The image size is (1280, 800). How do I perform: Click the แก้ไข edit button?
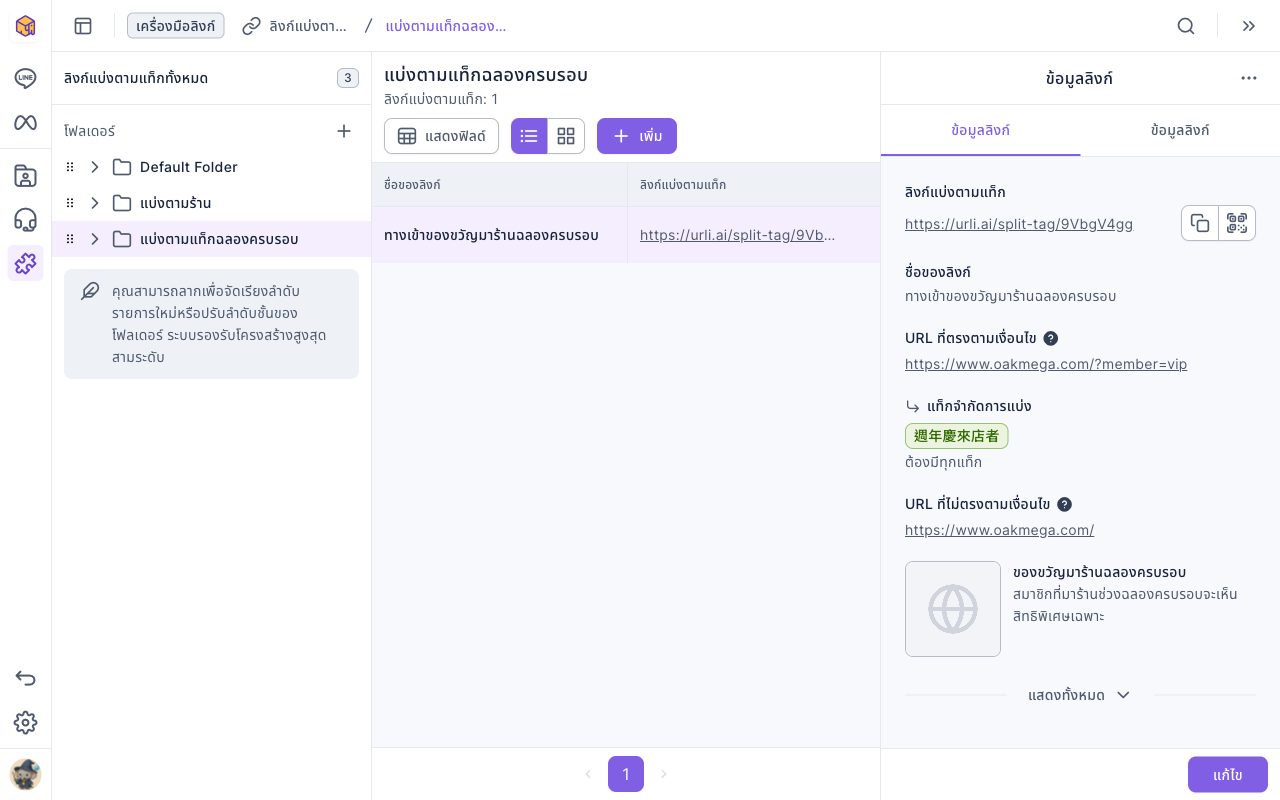(x=1228, y=775)
